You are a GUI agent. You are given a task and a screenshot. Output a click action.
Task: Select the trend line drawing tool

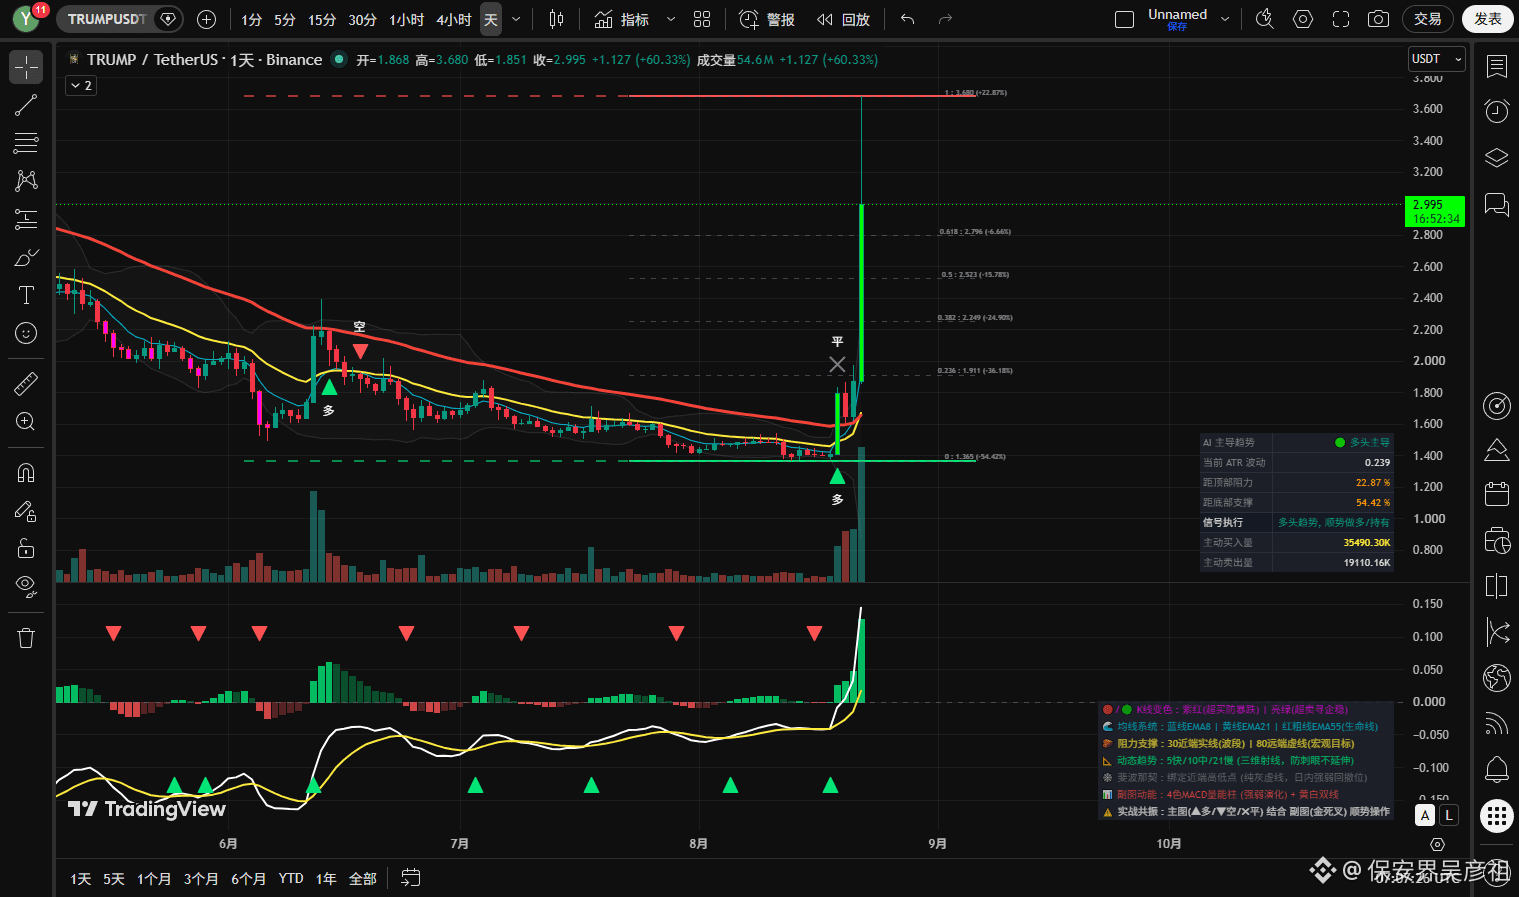[x=26, y=105]
